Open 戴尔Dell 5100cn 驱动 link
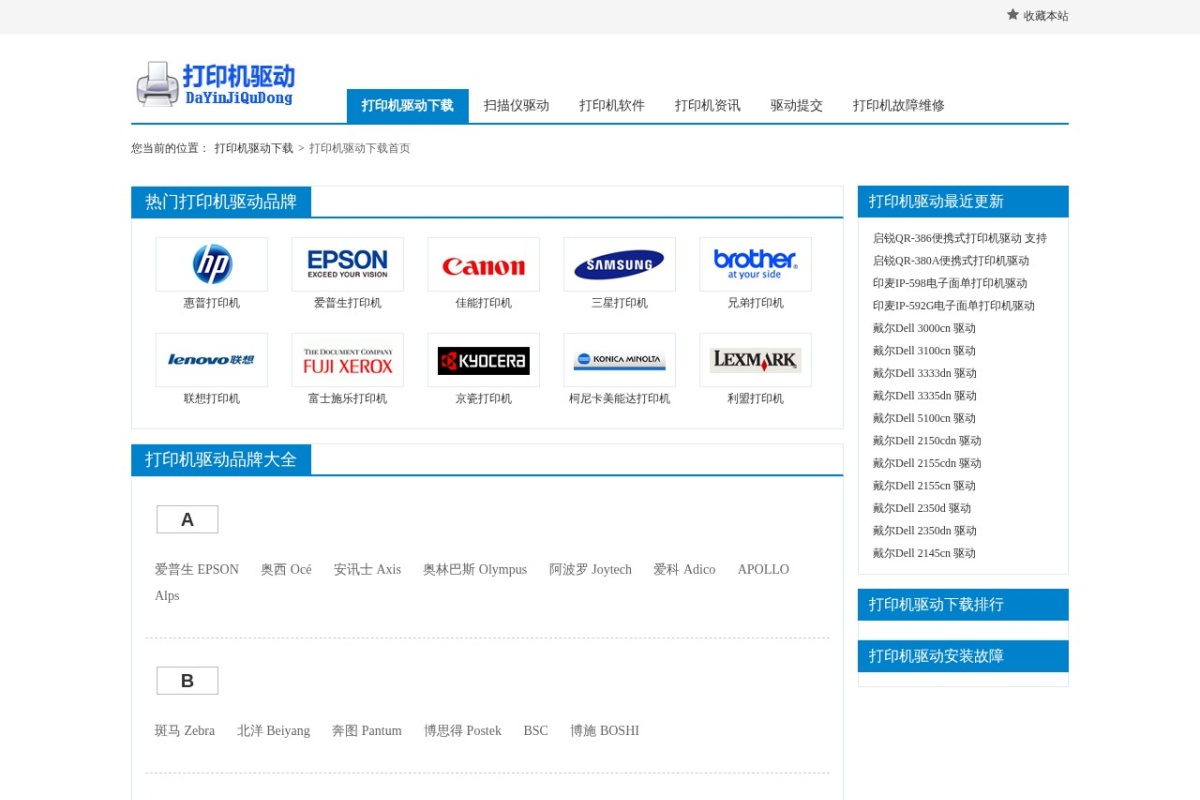The height and width of the screenshot is (800, 1200). 924,418
